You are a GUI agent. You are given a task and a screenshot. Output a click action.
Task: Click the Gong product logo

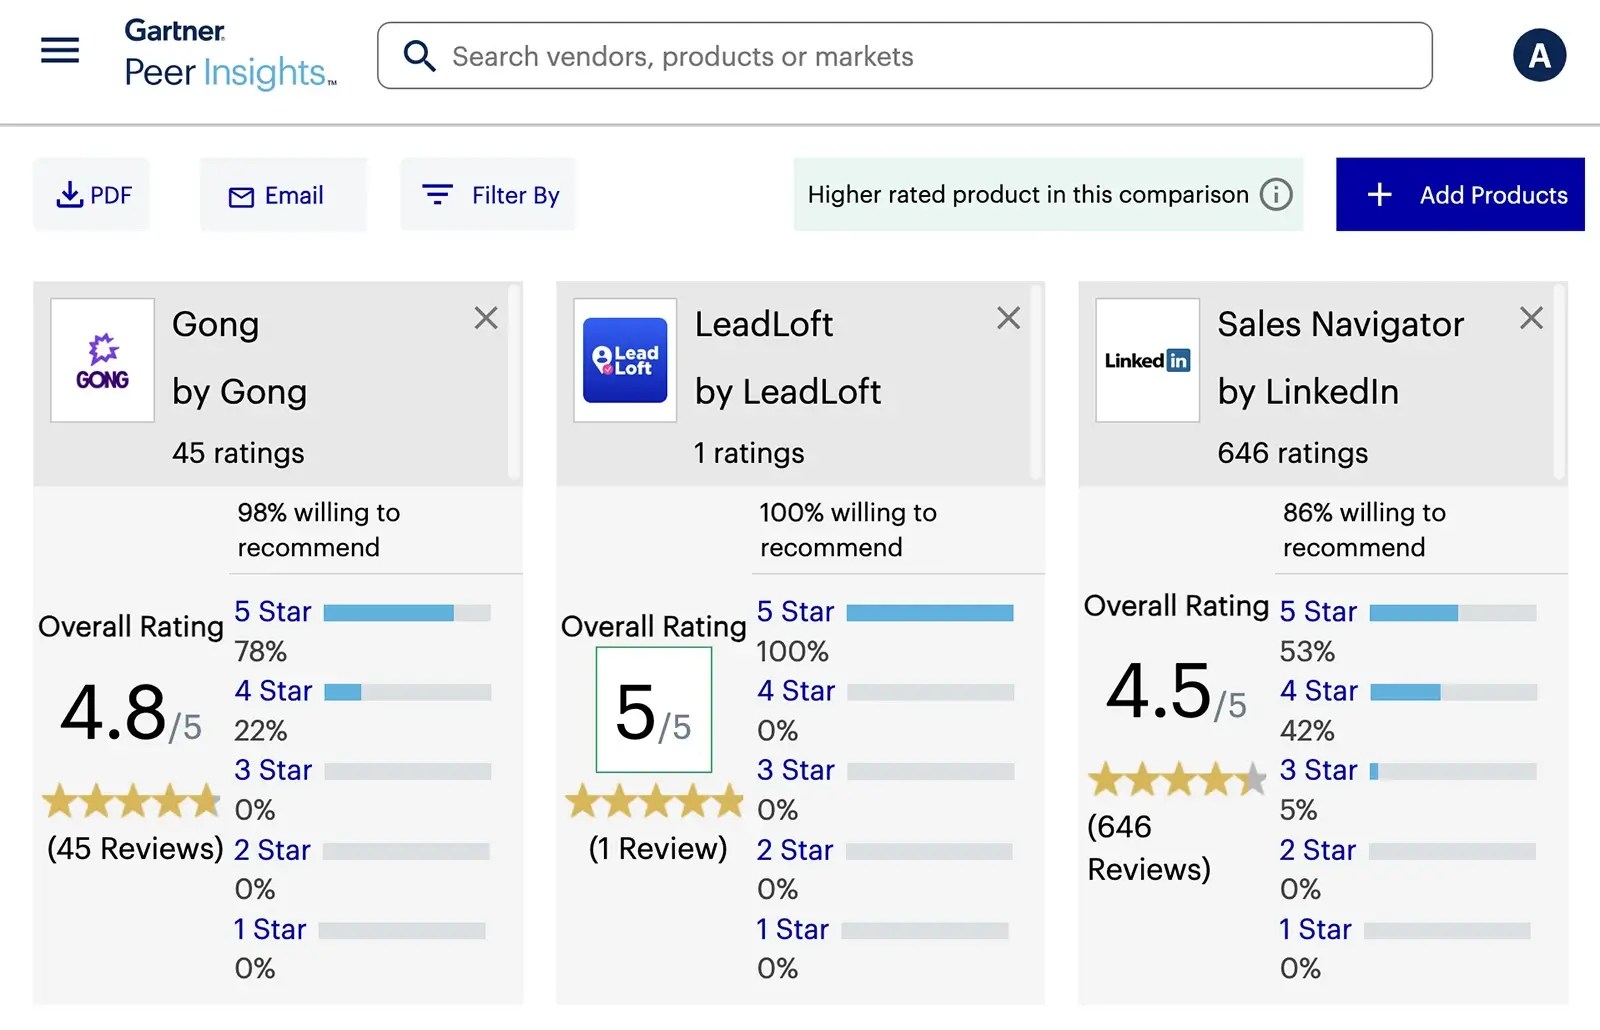pos(103,360)
